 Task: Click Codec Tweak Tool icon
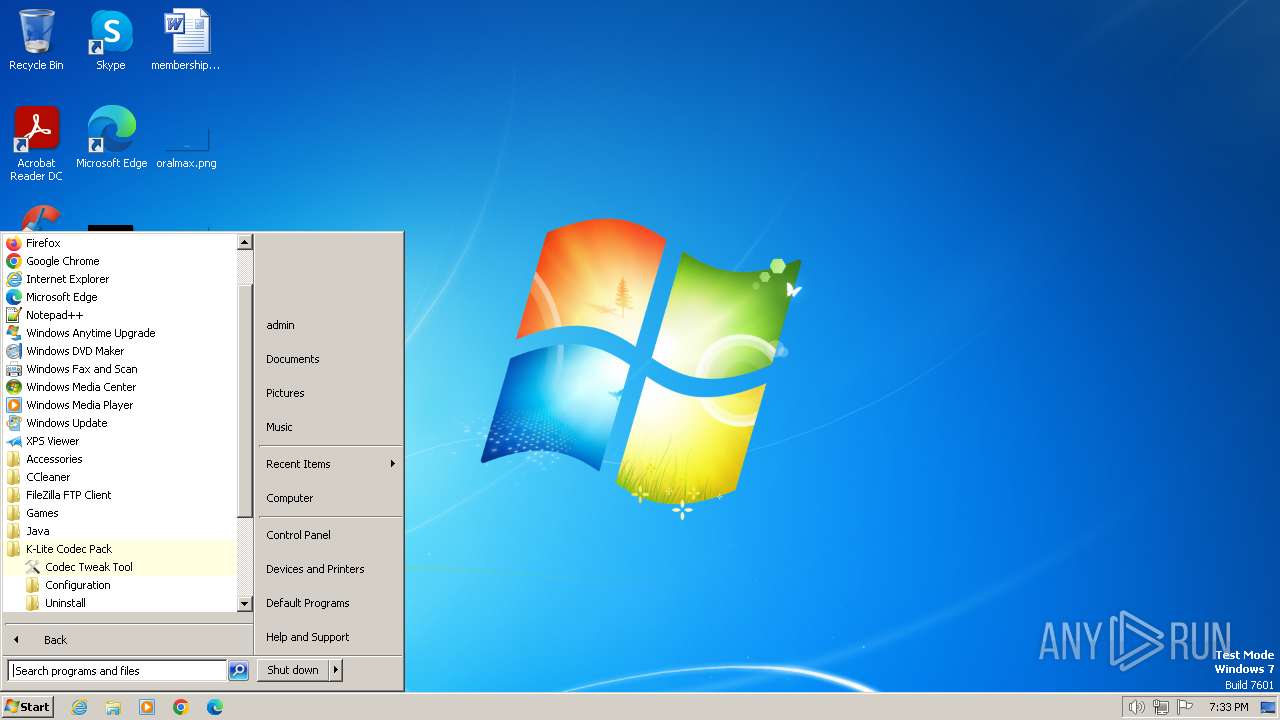33,567
